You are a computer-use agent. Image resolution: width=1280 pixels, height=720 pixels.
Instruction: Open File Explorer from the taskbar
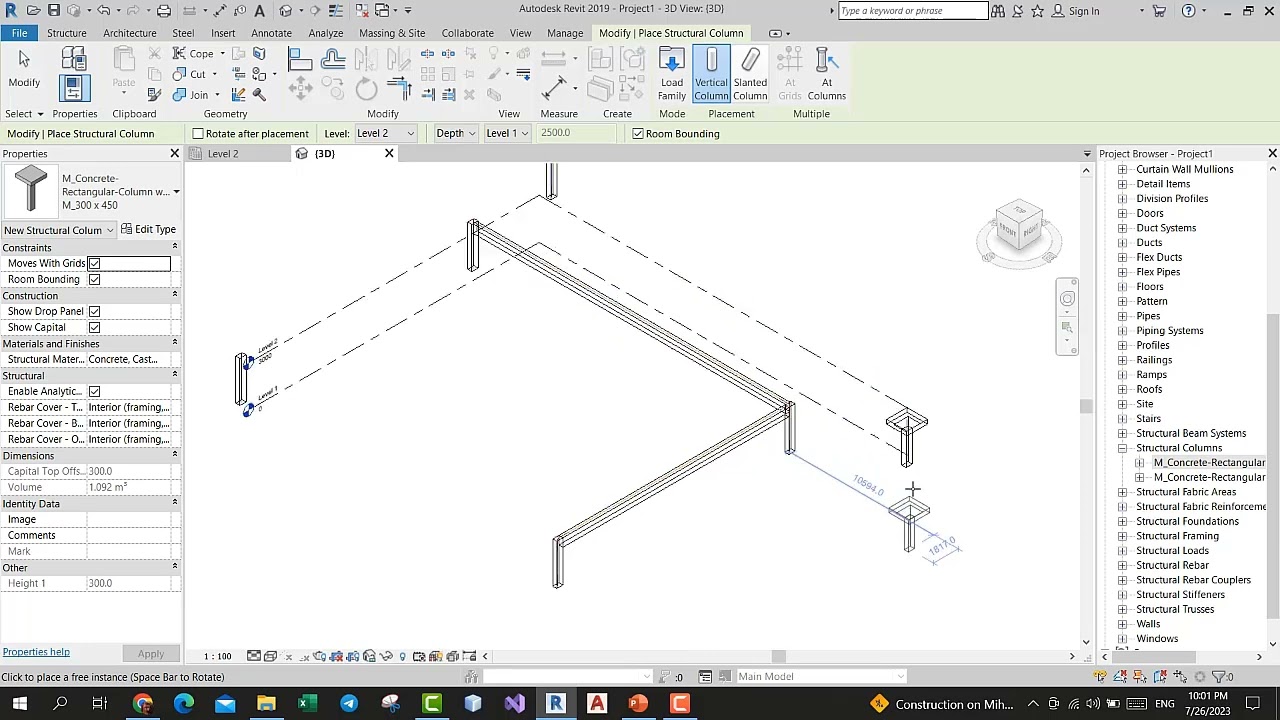click(266, 704)
